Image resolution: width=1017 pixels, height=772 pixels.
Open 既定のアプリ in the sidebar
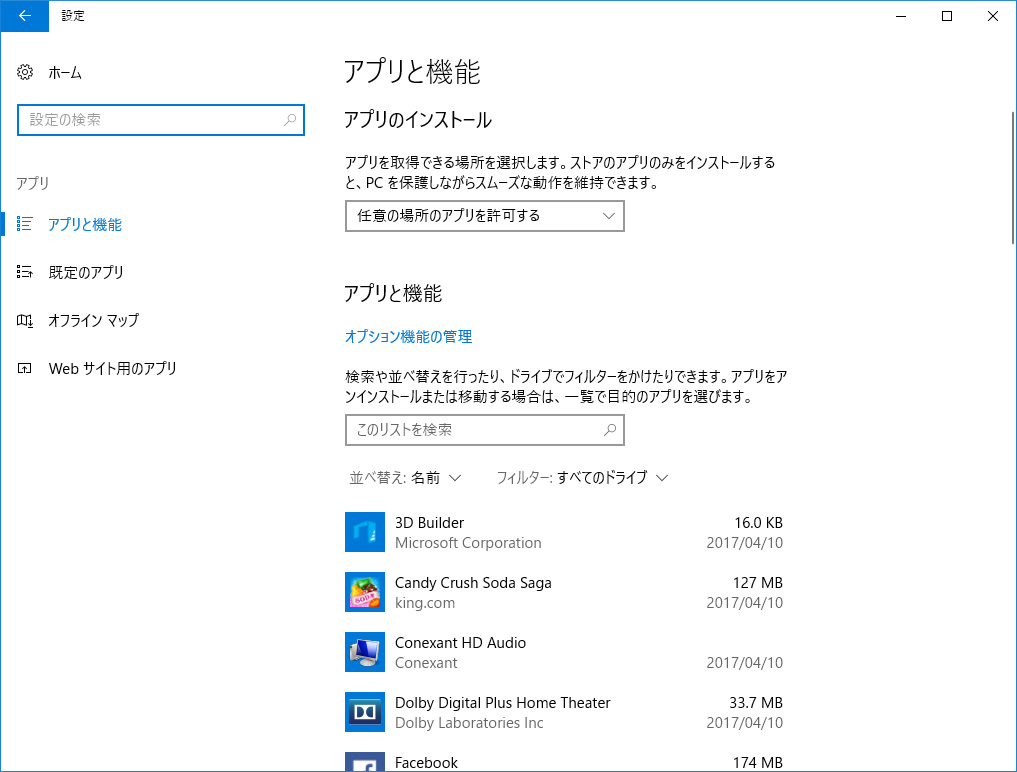(x=86, y=272)
